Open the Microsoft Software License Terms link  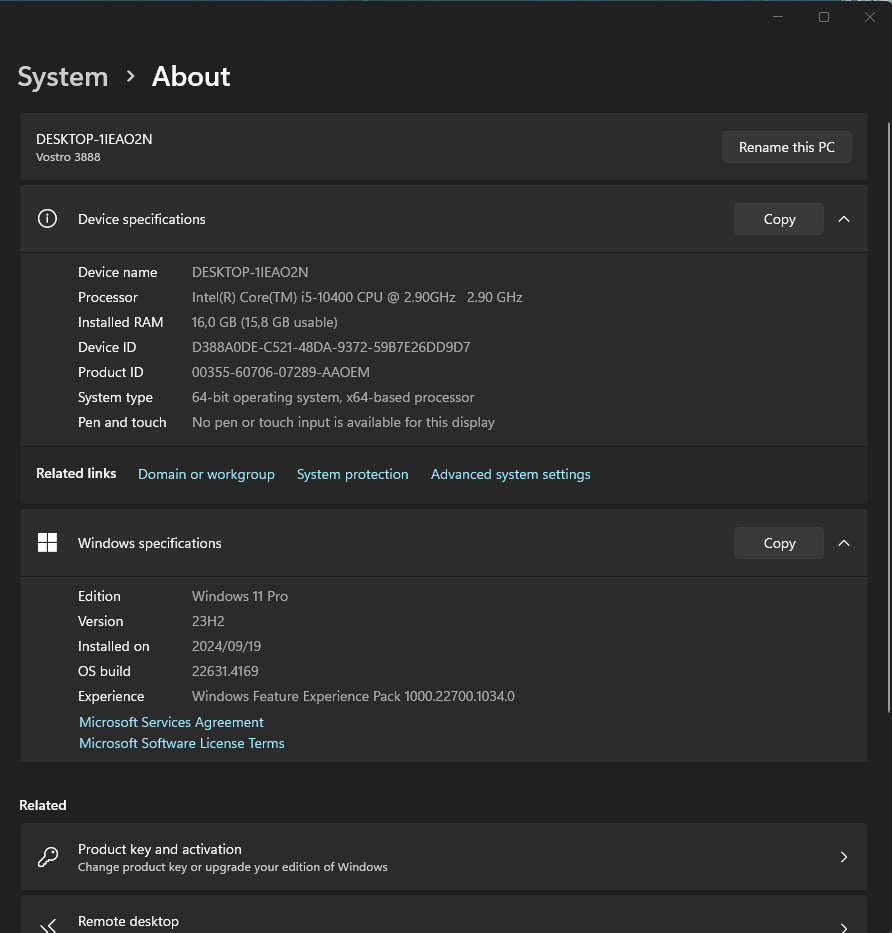[181, 743]
